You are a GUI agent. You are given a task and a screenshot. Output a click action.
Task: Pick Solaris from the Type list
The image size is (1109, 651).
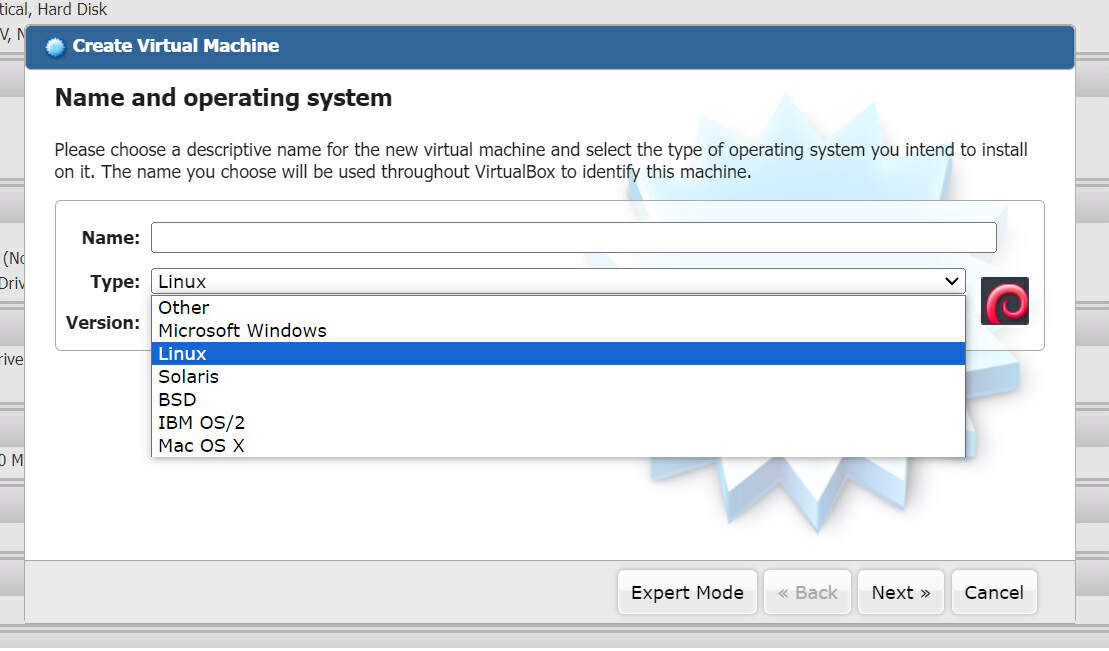558,376
